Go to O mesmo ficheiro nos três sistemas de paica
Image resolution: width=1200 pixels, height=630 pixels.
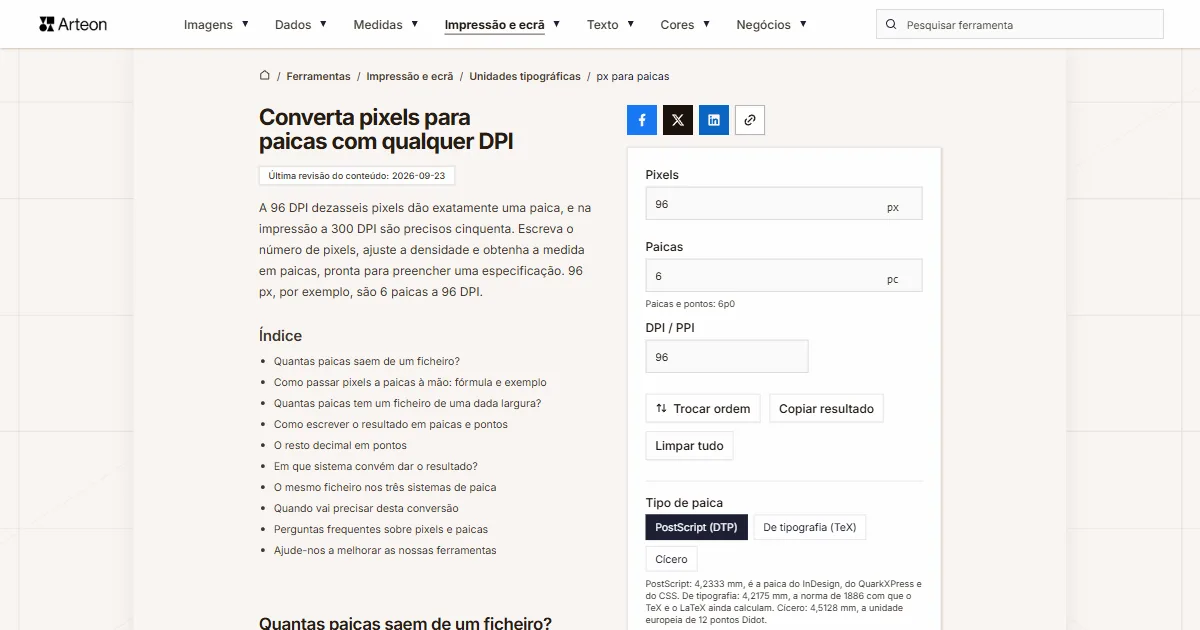tap(385, 487)
